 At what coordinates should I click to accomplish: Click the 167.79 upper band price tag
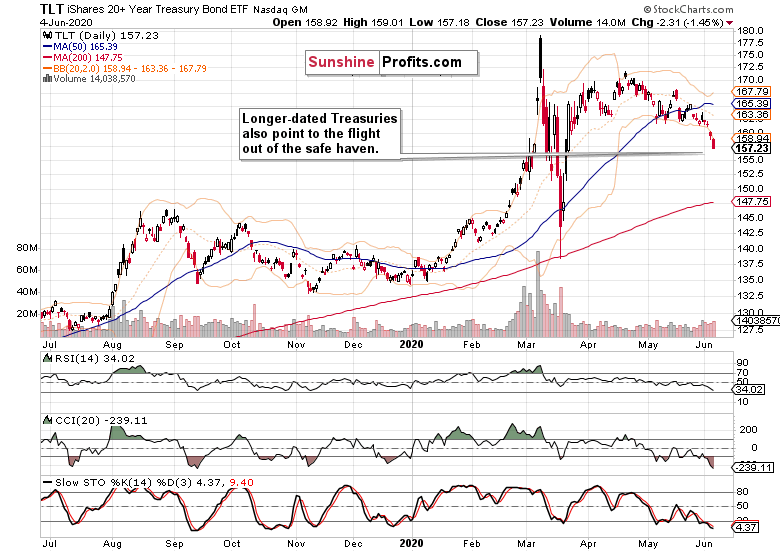(x=752, y=92)
